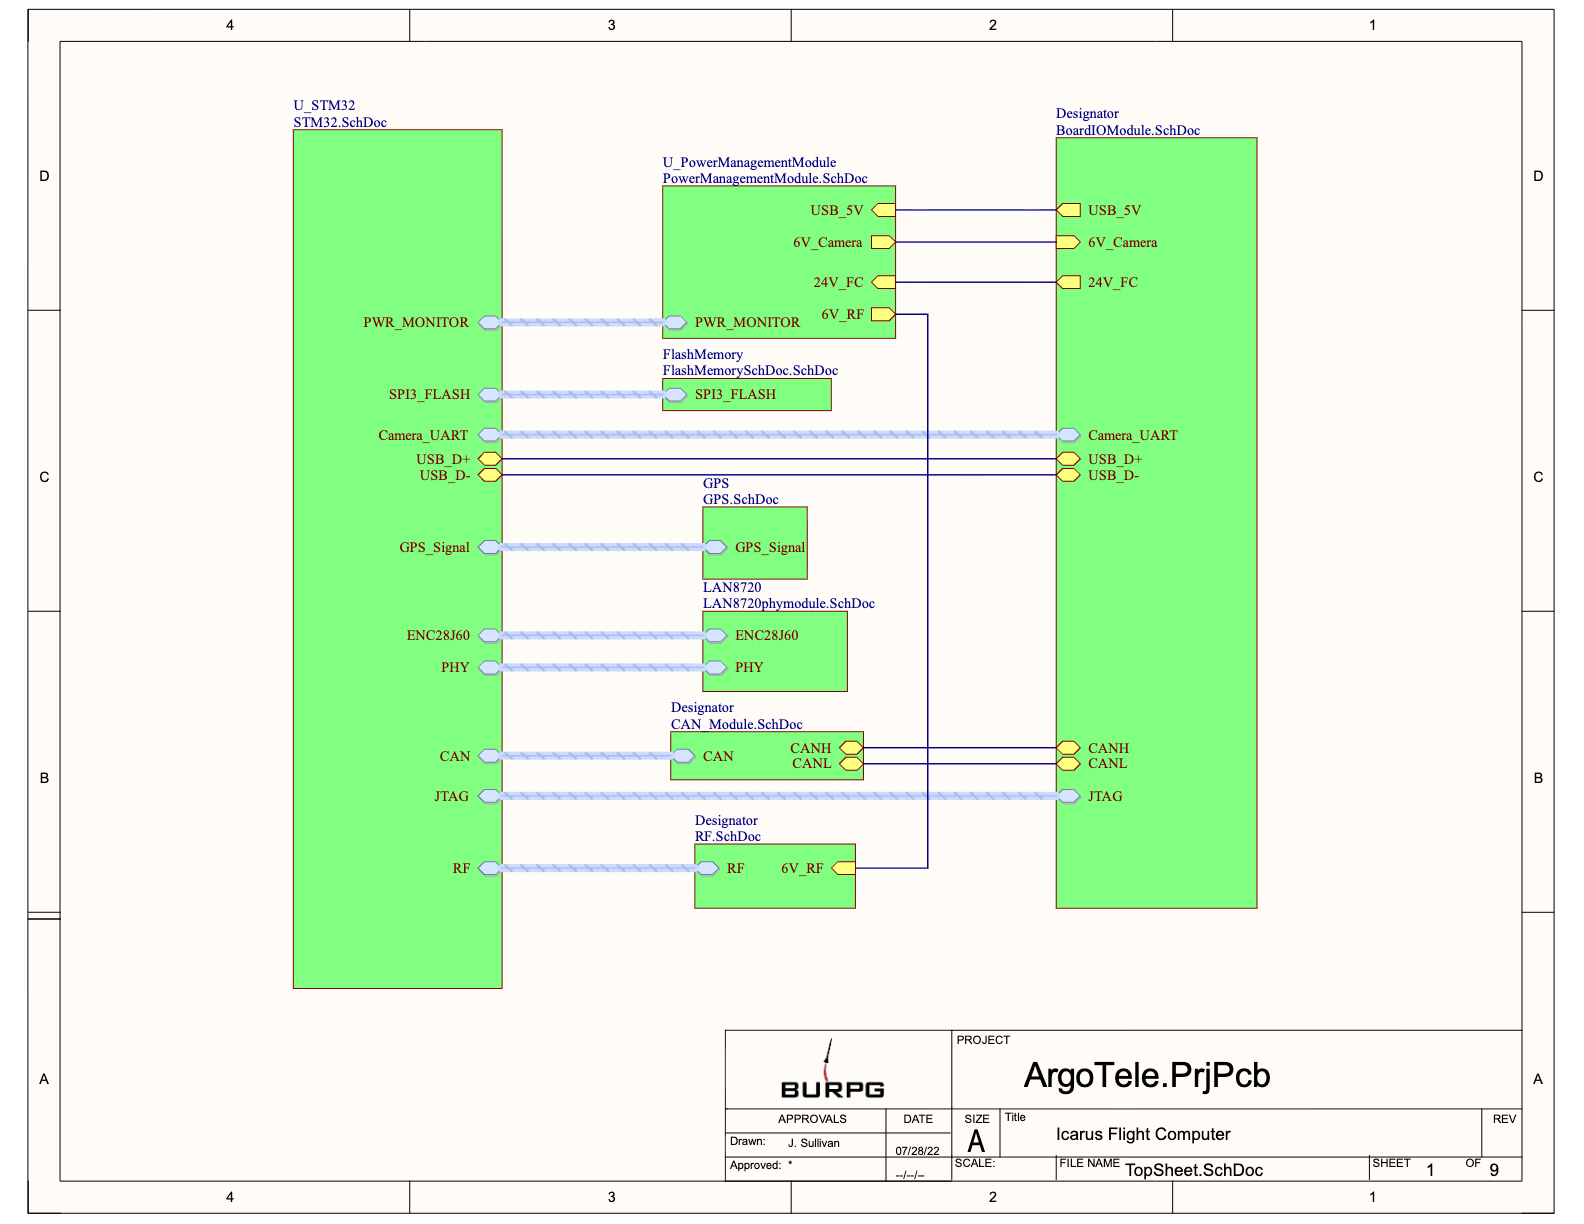Select the JTAG port arrow on BoardIOModule
The height and width of the screenshot is (1224, 1584).
(1069, 796)
